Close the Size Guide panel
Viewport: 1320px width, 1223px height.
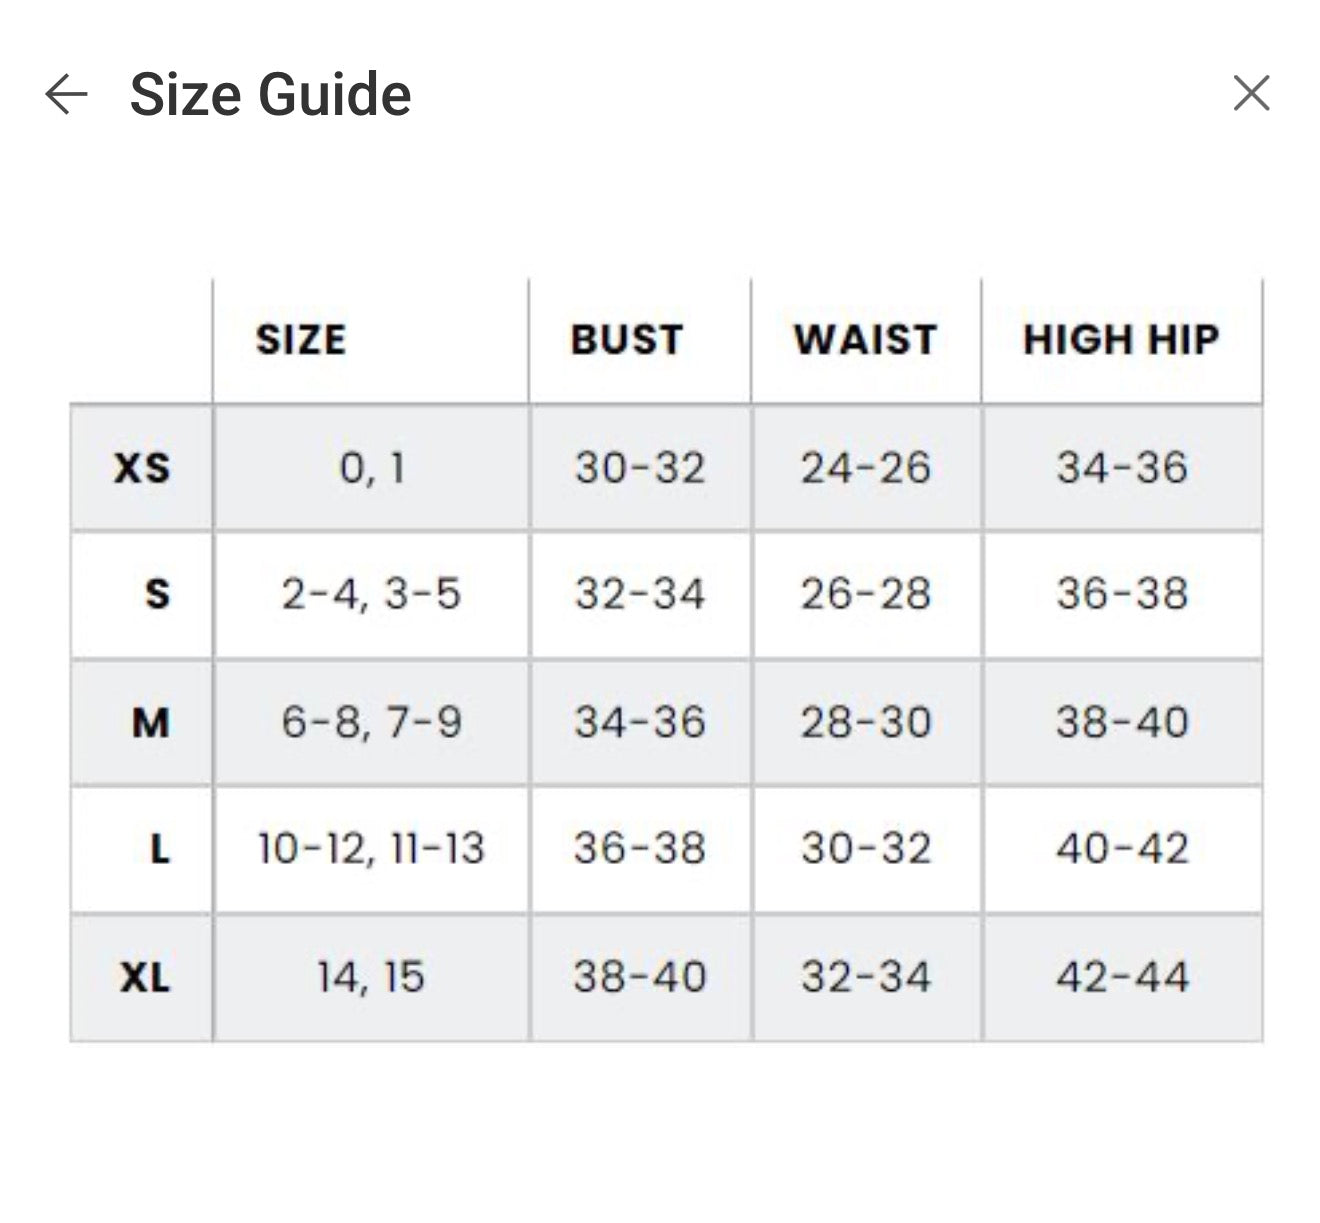[x=1251, y=93]
